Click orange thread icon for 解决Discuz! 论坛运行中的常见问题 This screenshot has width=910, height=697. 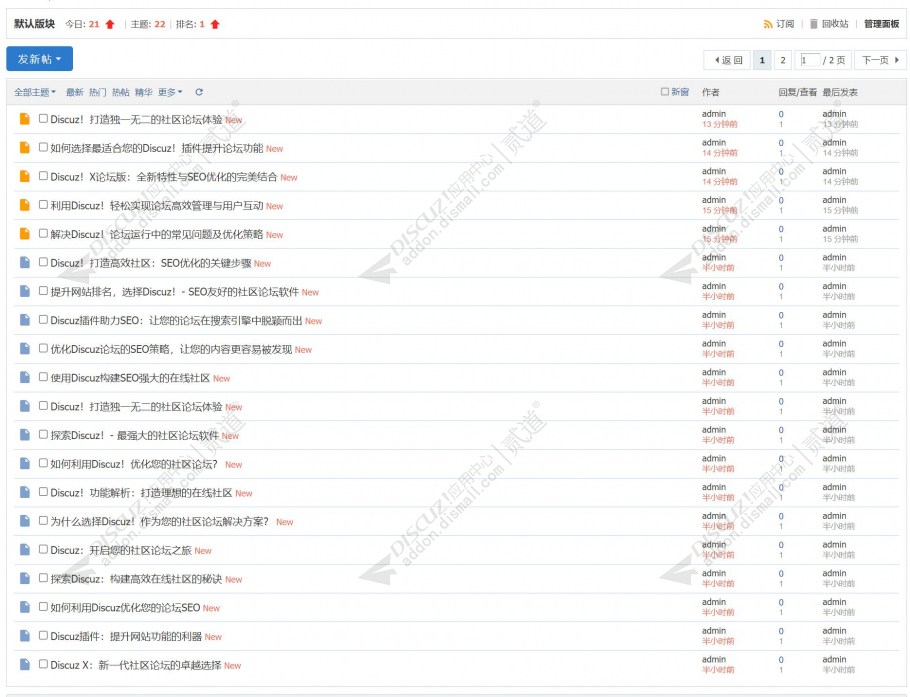(24, 234)
